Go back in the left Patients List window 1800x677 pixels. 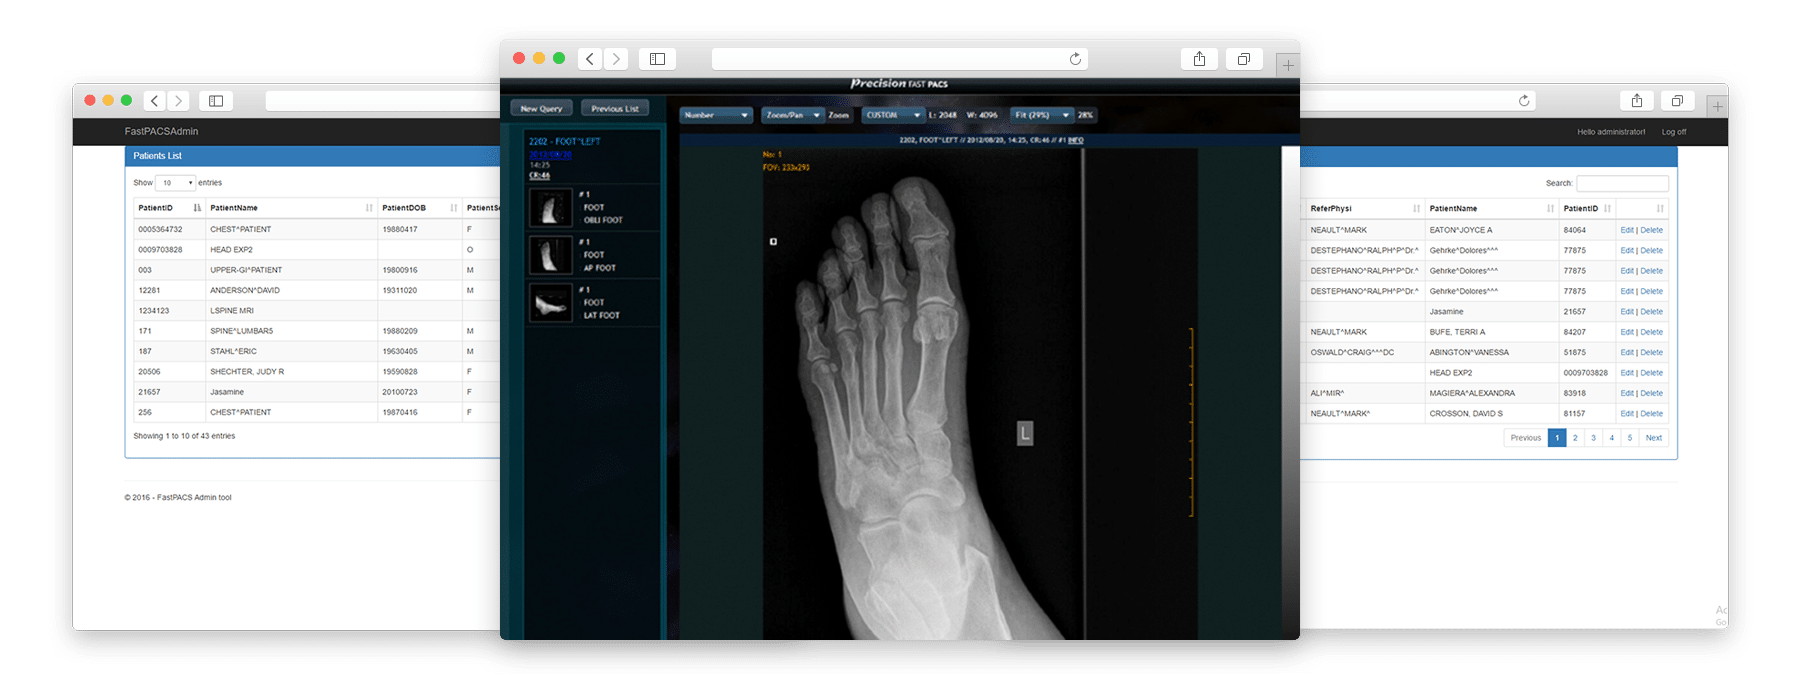point(155,100)
